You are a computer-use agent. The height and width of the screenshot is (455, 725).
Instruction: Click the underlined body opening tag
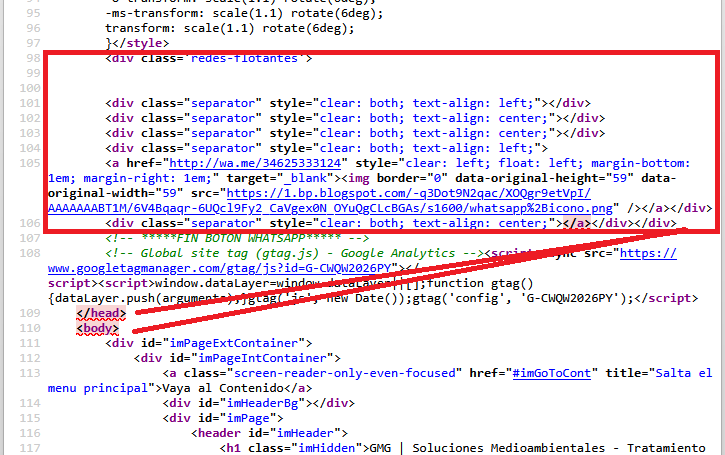98,328
